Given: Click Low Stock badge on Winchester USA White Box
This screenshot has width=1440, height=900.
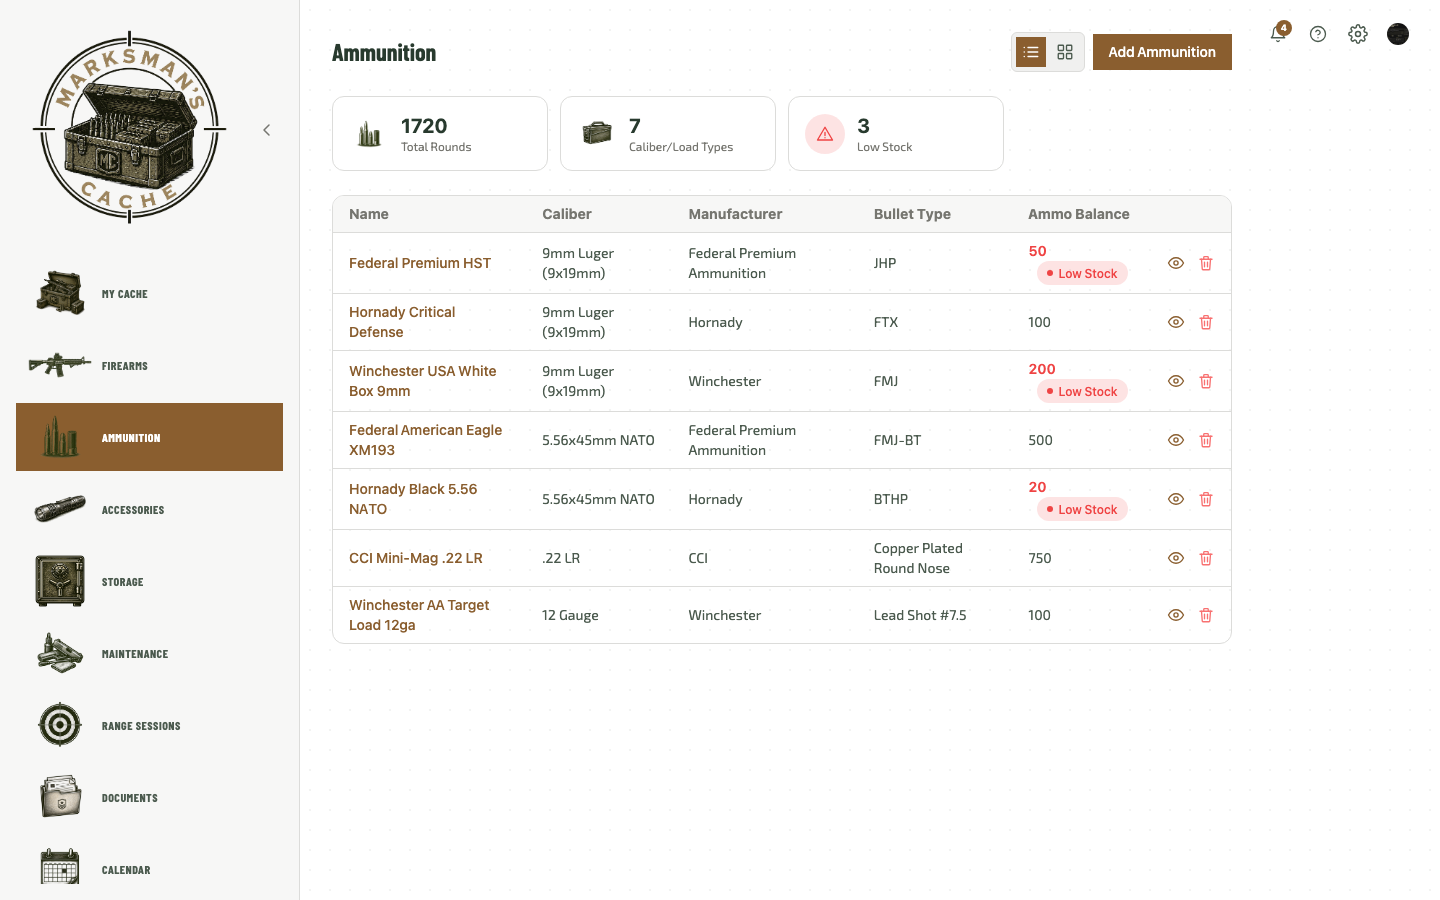Looking at the screenshot, I should 1082,391.
